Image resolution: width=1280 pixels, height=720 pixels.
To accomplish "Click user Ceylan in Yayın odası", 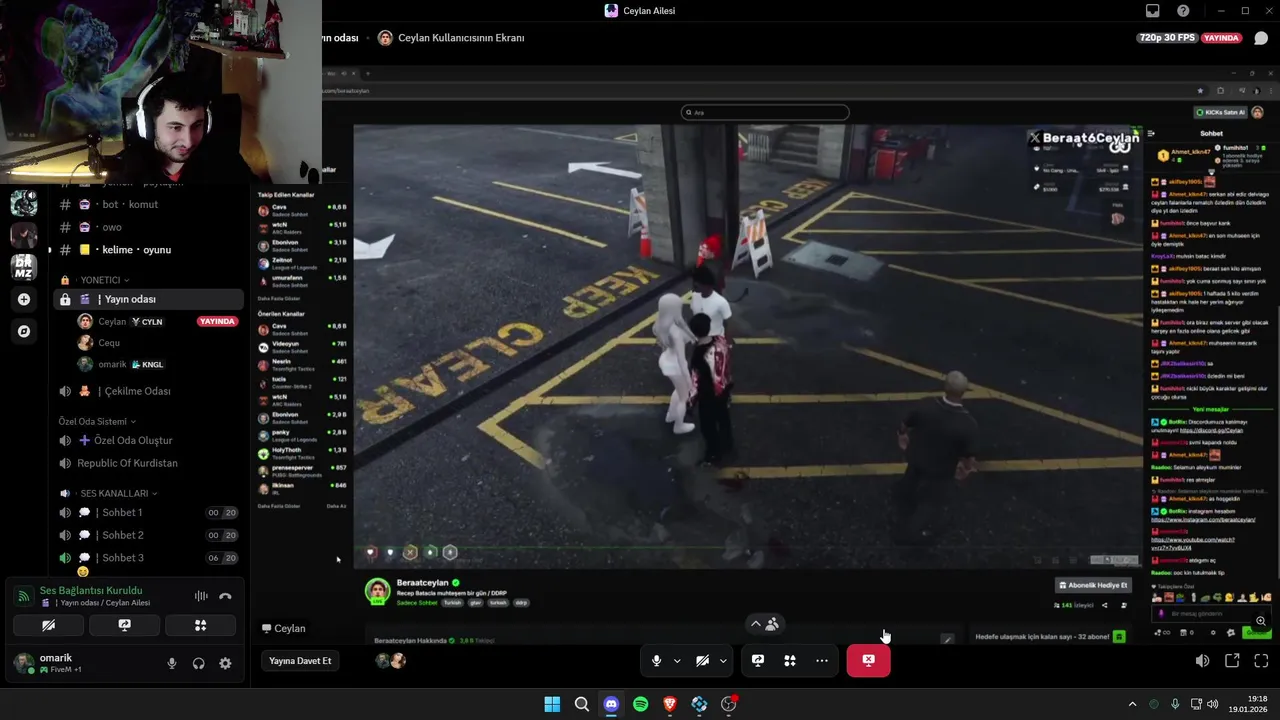I will pos(158,321).
